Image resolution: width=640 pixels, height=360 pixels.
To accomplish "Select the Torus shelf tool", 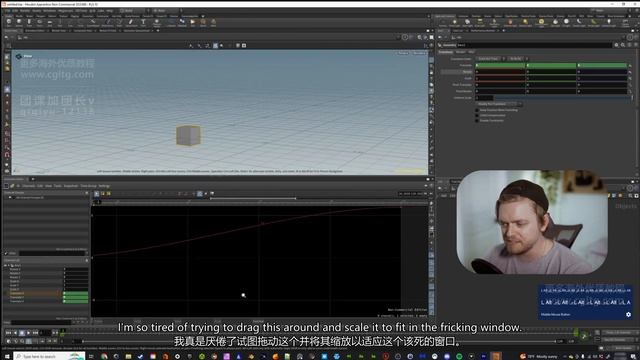I will (40, 22).
